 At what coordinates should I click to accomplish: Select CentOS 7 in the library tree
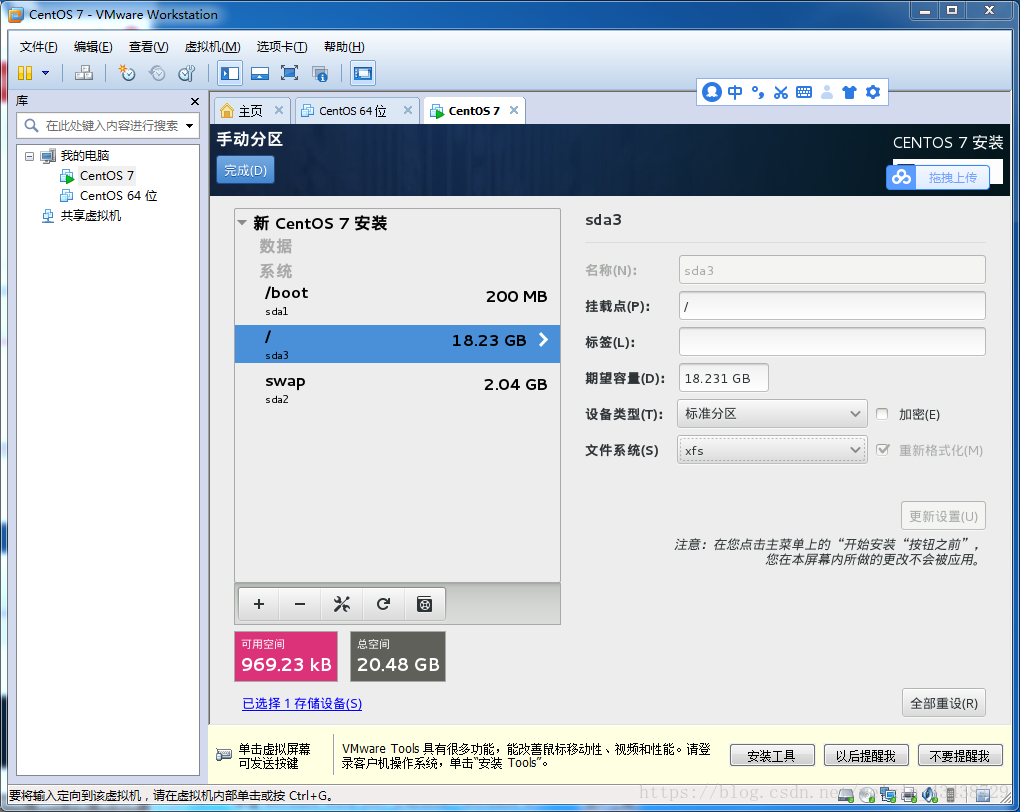pos(107,176)
